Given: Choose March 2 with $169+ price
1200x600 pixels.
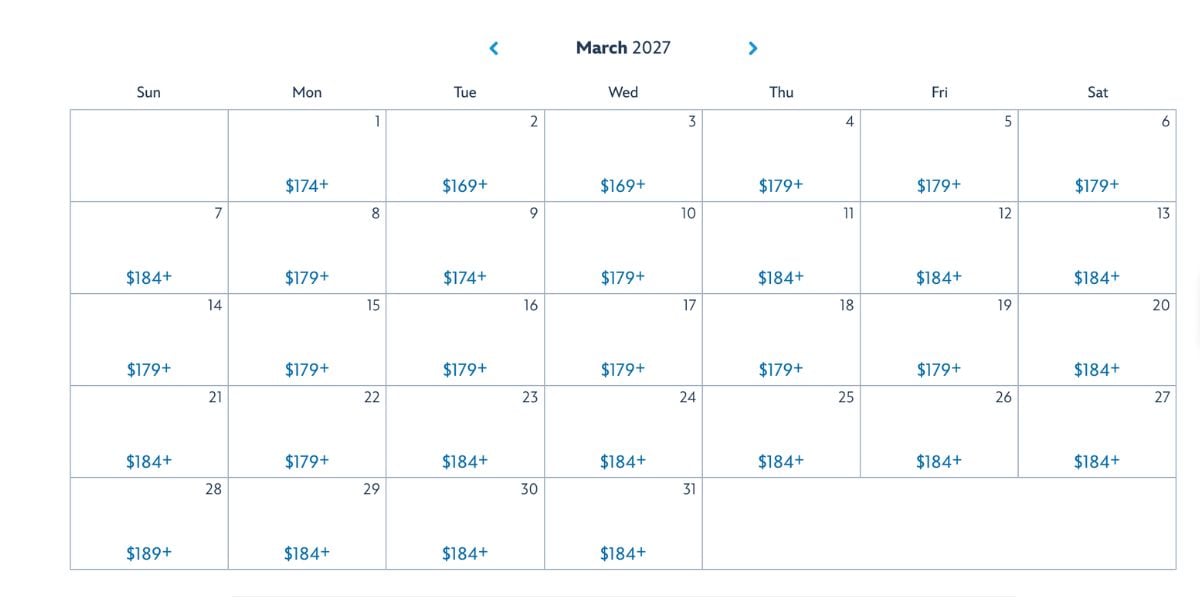Looking at the screenshot, I should [x=465, y=157].
